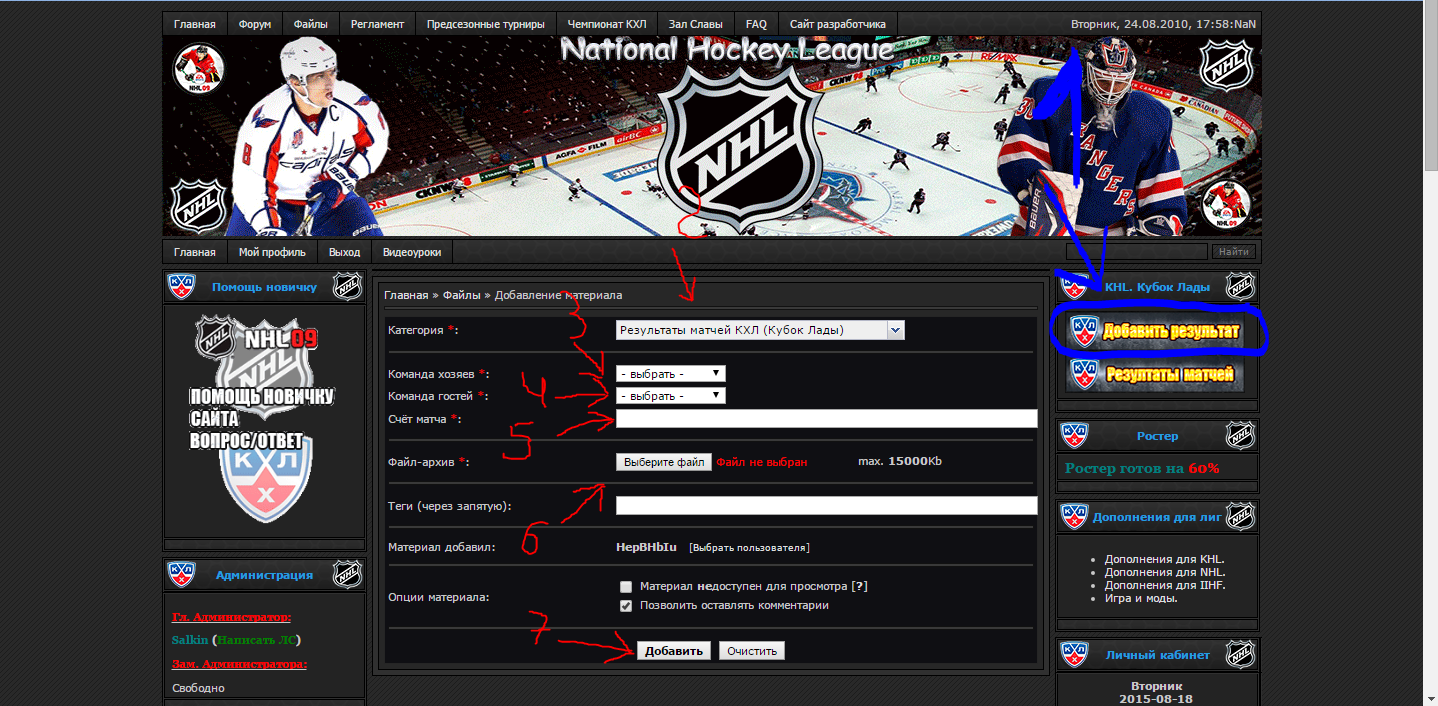
Task: Click the help question mark next to недоступен option
Action: [859, 586]
